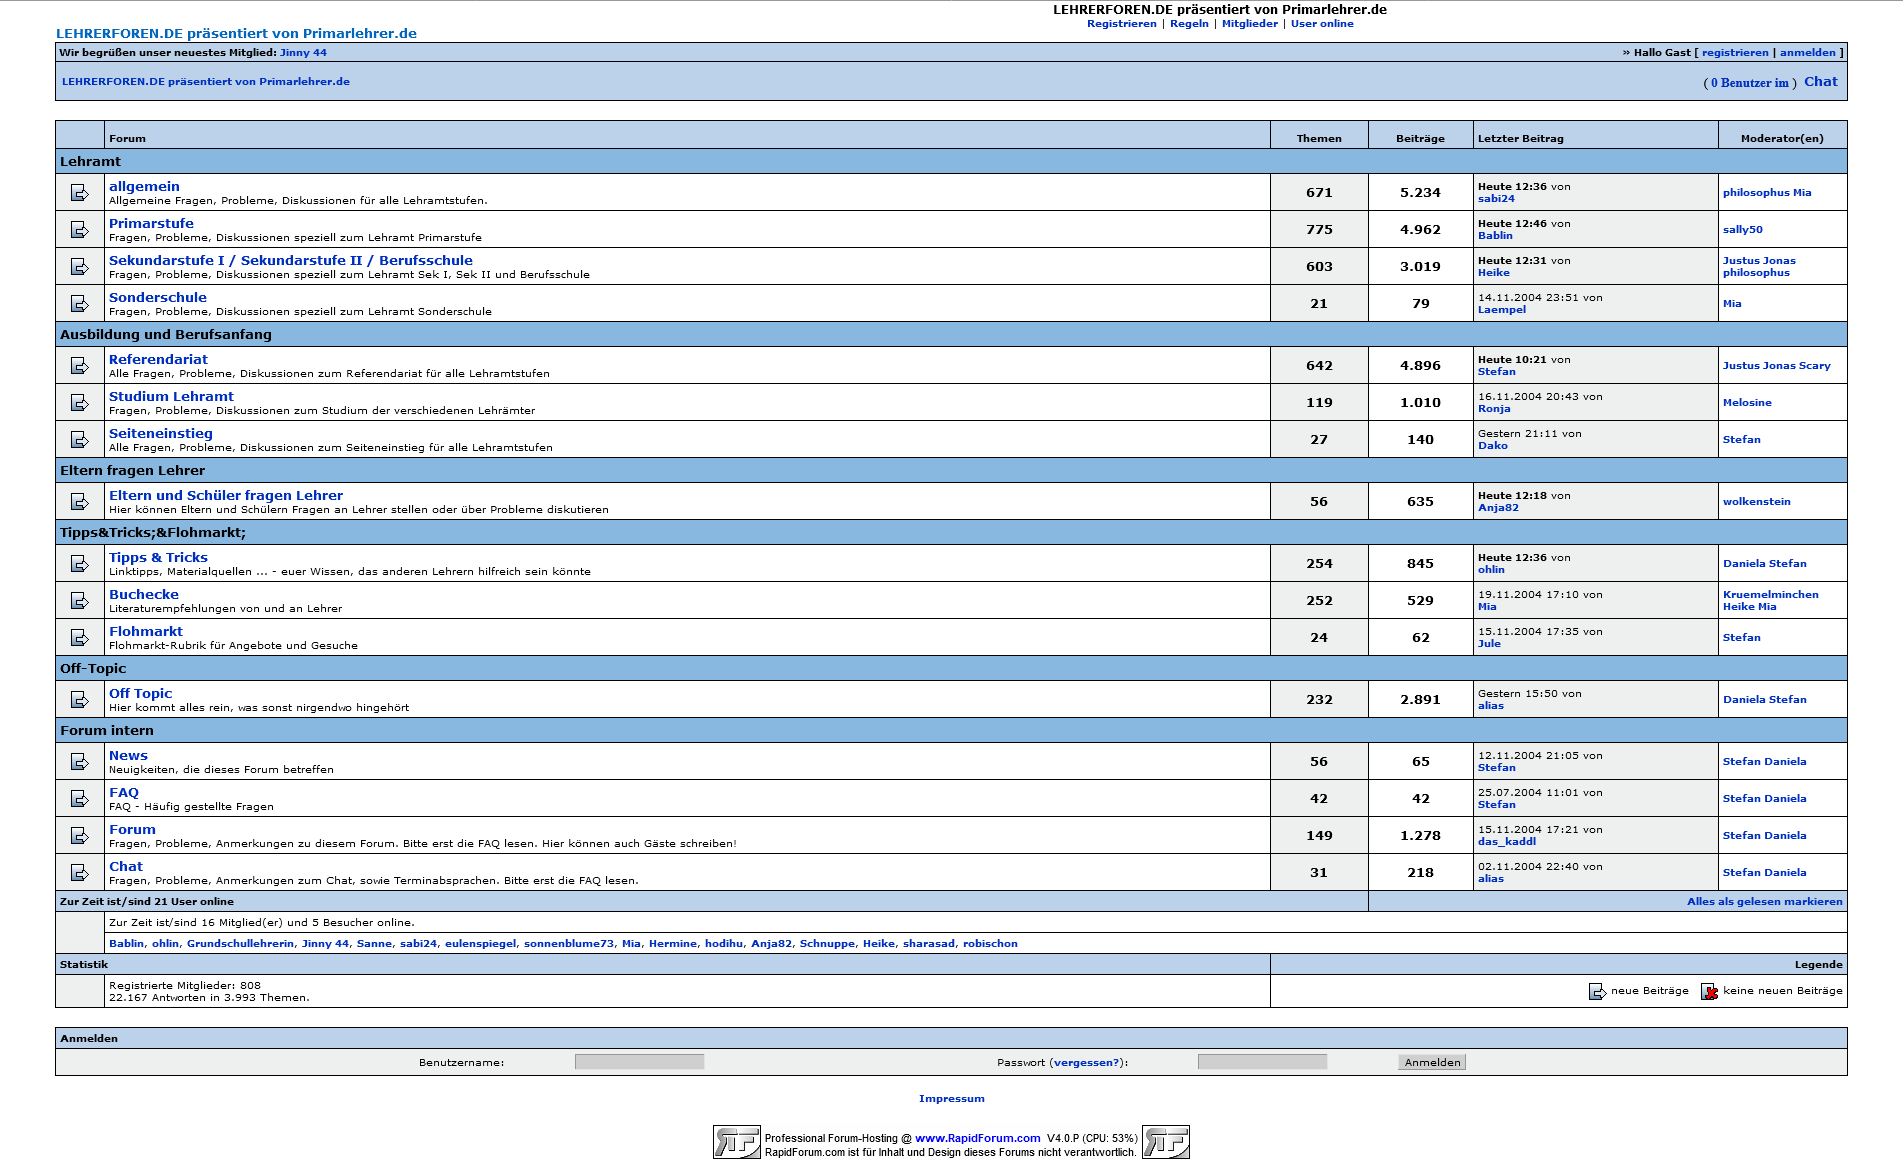
Task: Open Mitglieder in the top navigation
Action: click(1249, 24)
